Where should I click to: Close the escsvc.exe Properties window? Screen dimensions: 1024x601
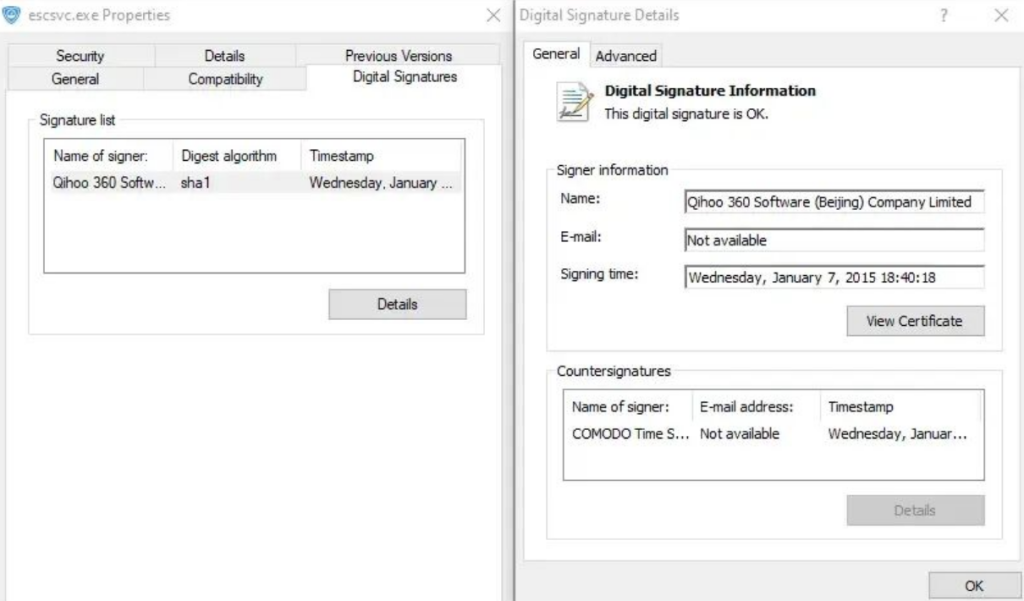point(493,15)
